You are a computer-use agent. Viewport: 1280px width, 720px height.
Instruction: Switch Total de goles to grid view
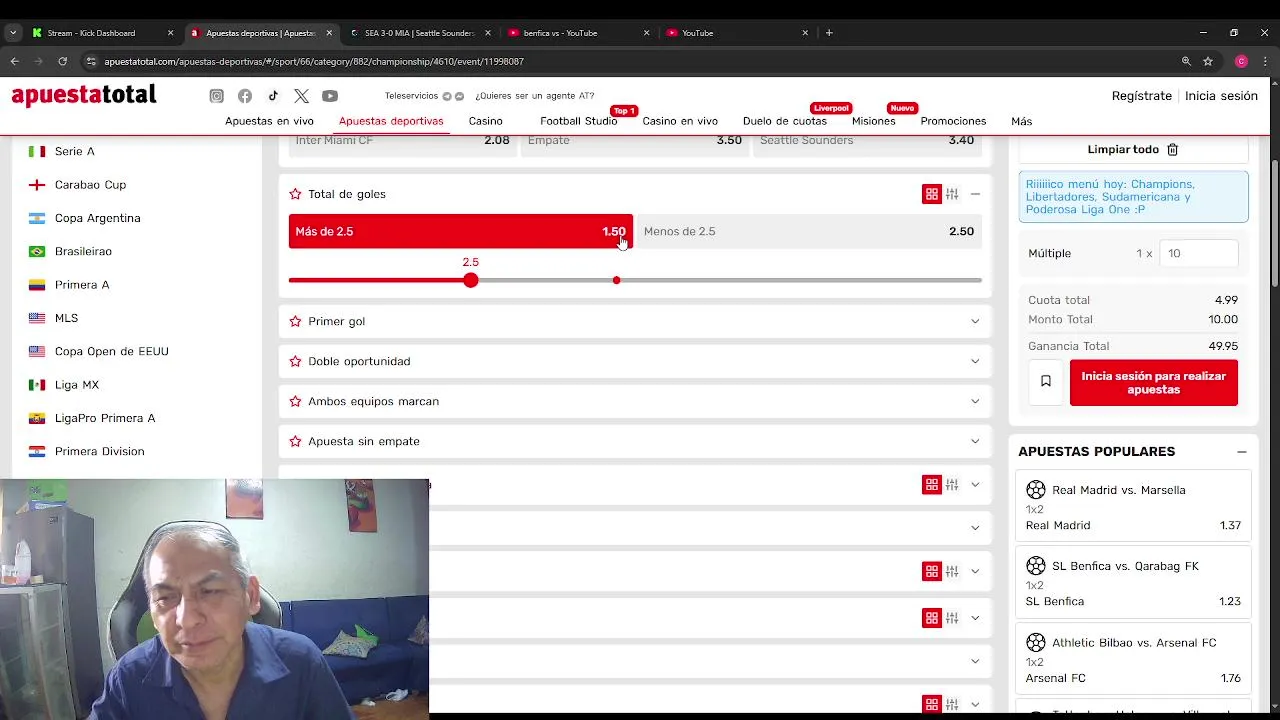click(932, 194)
